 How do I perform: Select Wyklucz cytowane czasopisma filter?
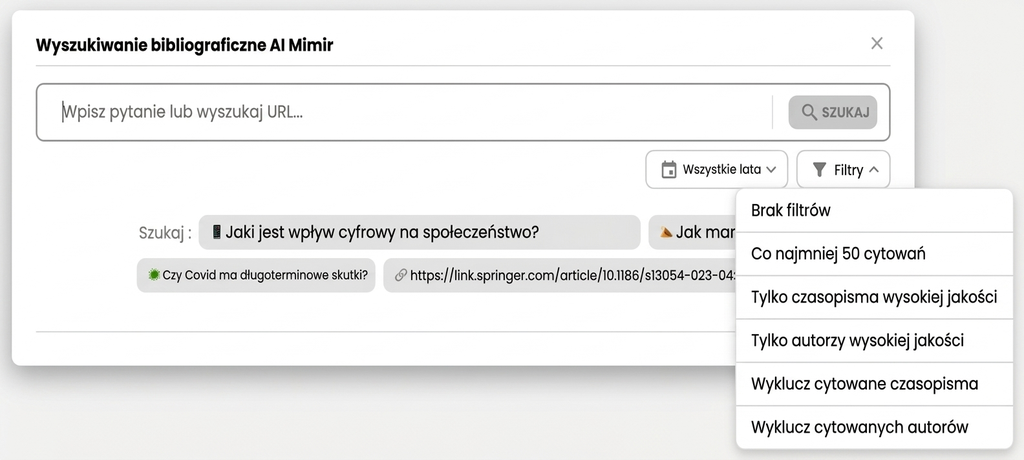coord(874,384)
